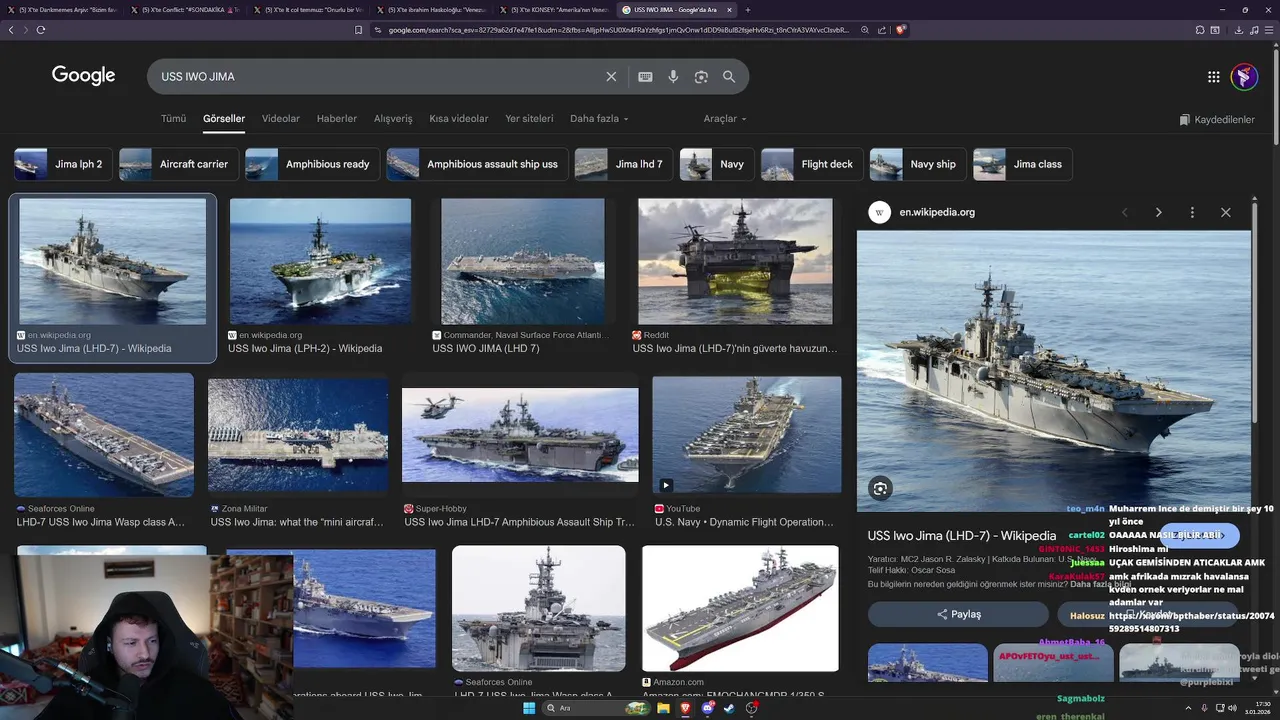
Task: Open the YouTube Dynamic Flight Operation video
Action: (x=747, y=435)
